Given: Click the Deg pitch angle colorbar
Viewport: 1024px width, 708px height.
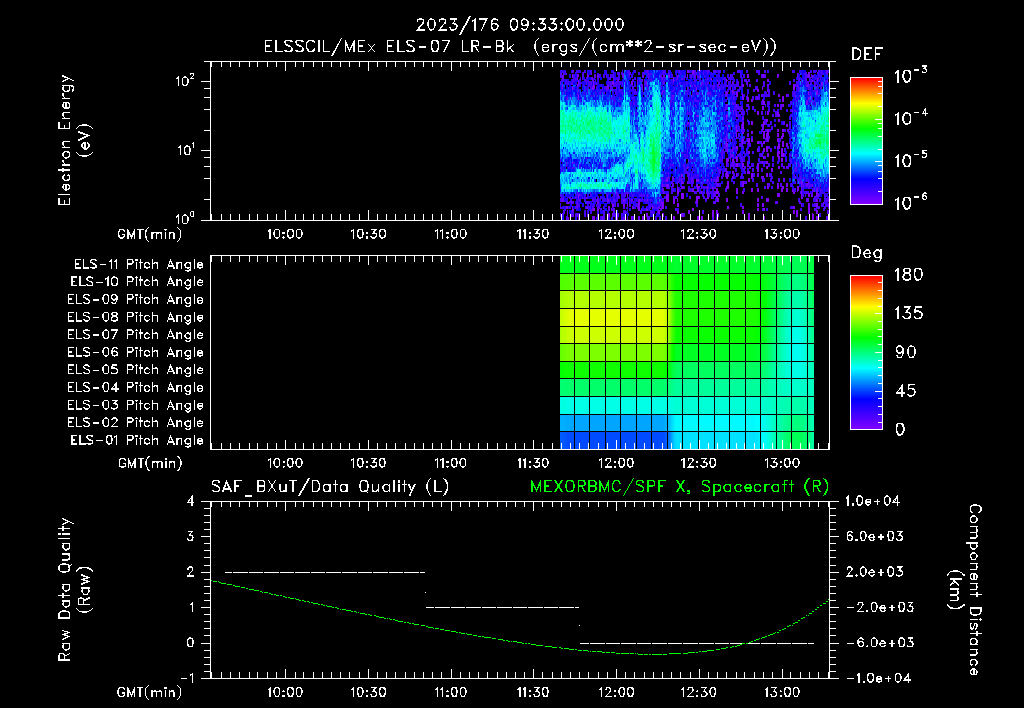Looking at the screenshot, I should 866,353.
